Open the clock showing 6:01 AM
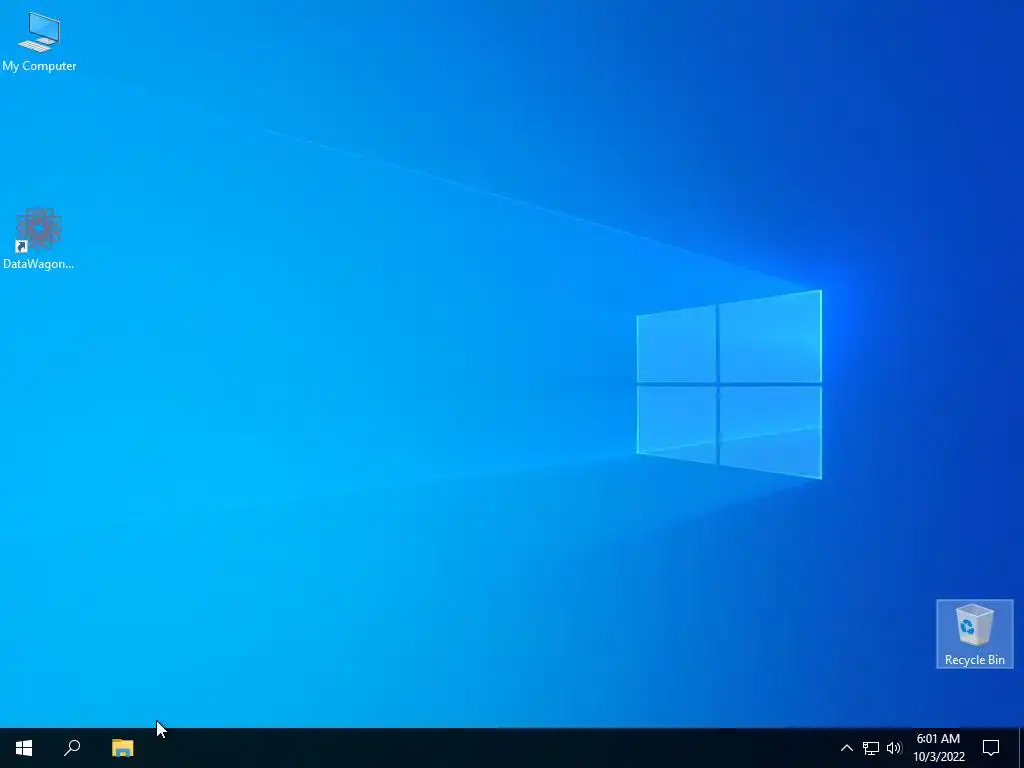The width and height of the screenshot is (1024, 768). pyautogui.click(x=938, y=748)
